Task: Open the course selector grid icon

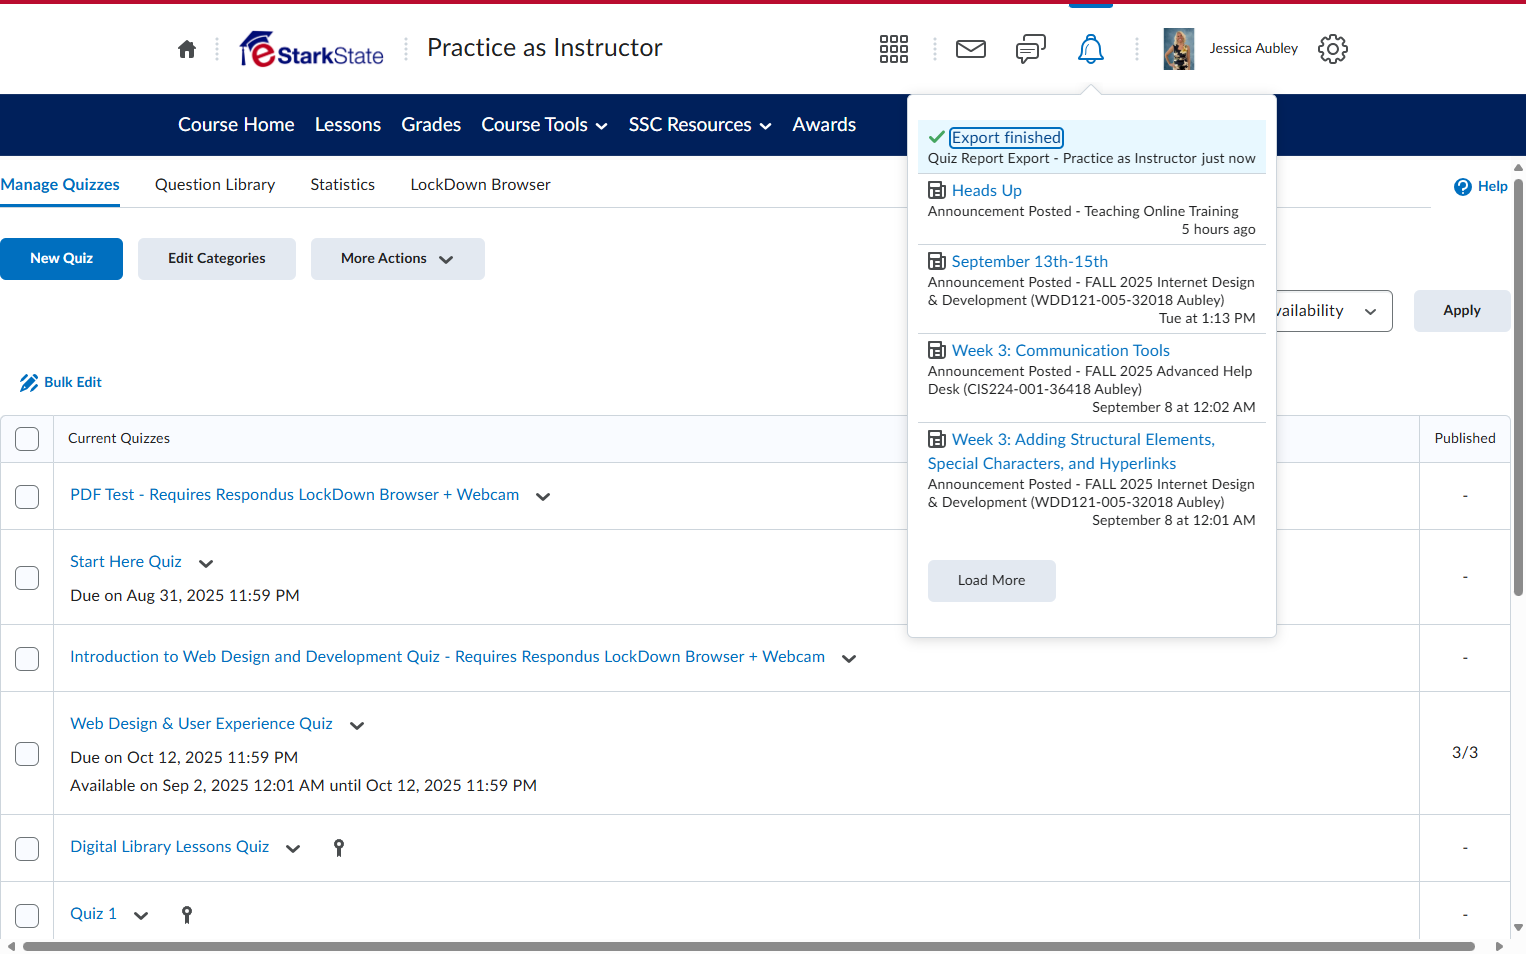Action: (894, 49)
